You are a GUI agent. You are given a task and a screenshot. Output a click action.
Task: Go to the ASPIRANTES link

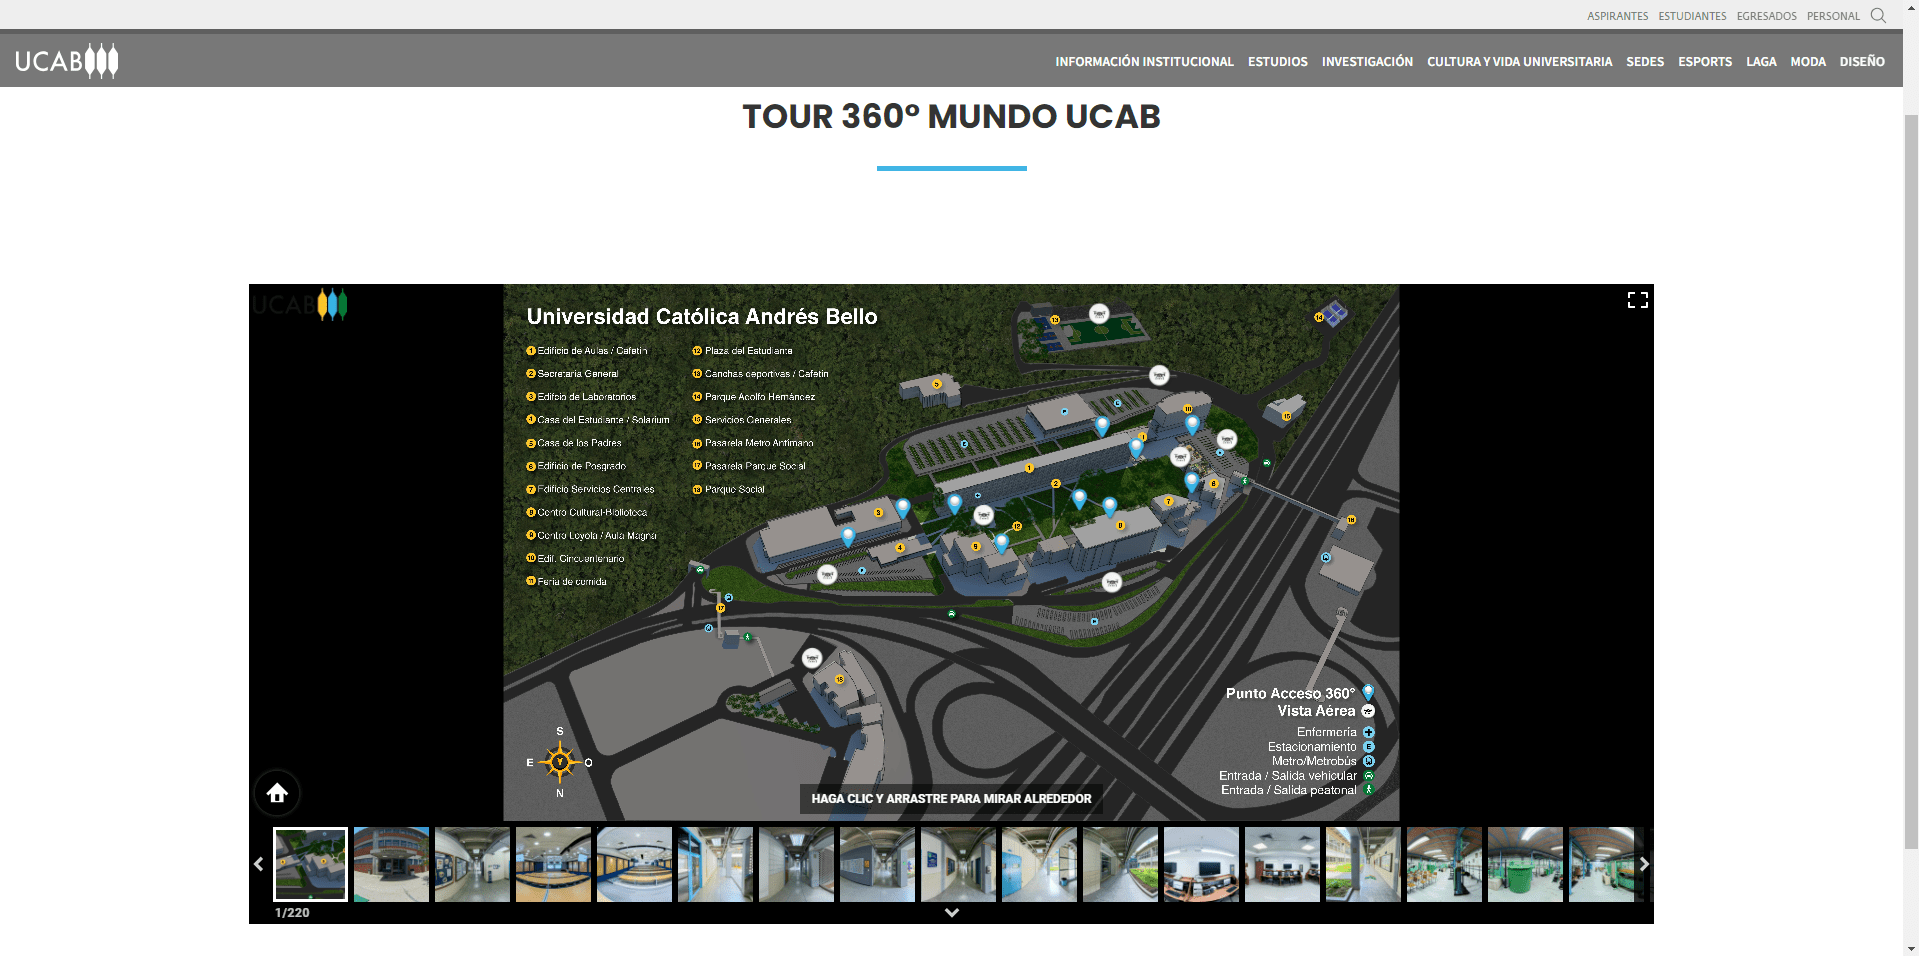click(1617, 16)
